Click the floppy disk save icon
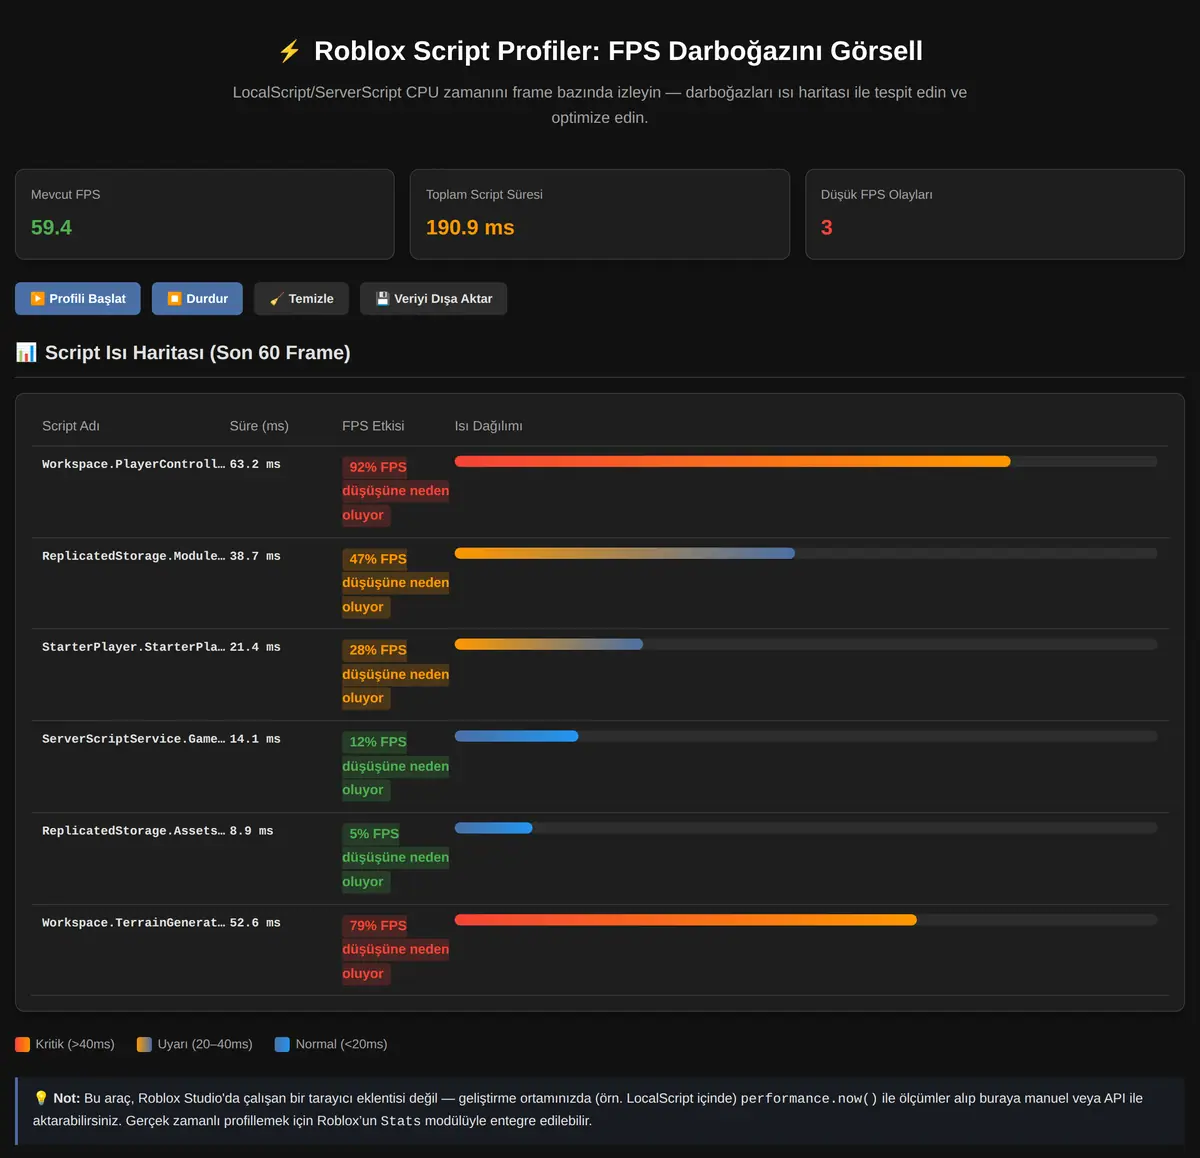The height and width of the screenshot is (1158, 1200). [x=382, y=299]
